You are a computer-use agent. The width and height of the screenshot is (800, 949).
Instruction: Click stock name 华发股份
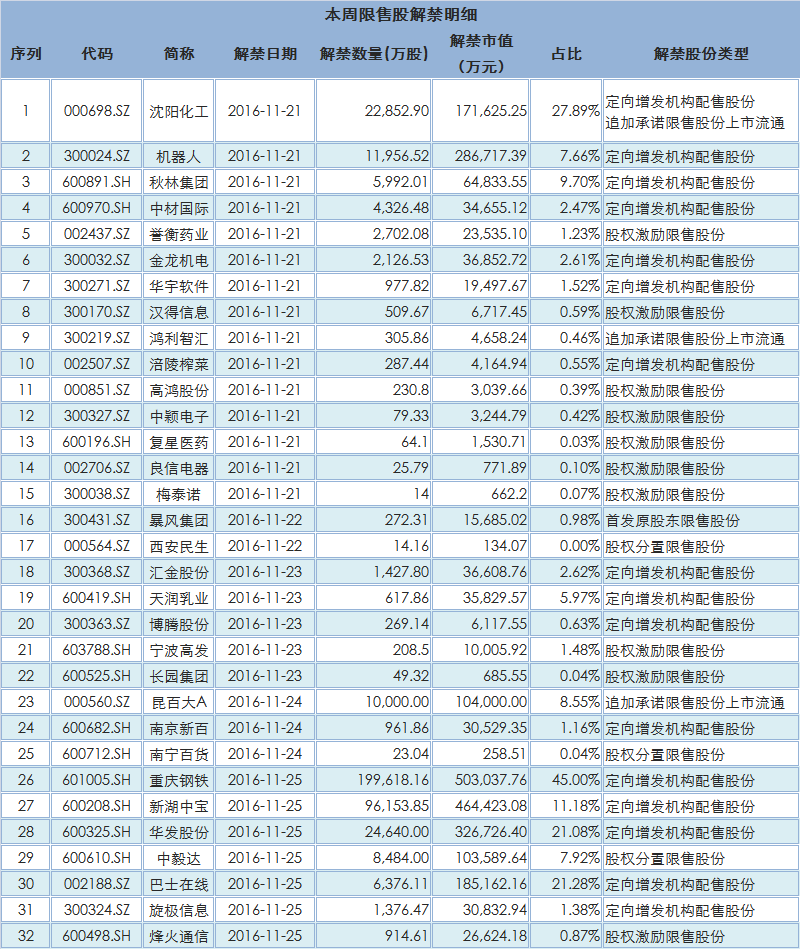[179, 833]
